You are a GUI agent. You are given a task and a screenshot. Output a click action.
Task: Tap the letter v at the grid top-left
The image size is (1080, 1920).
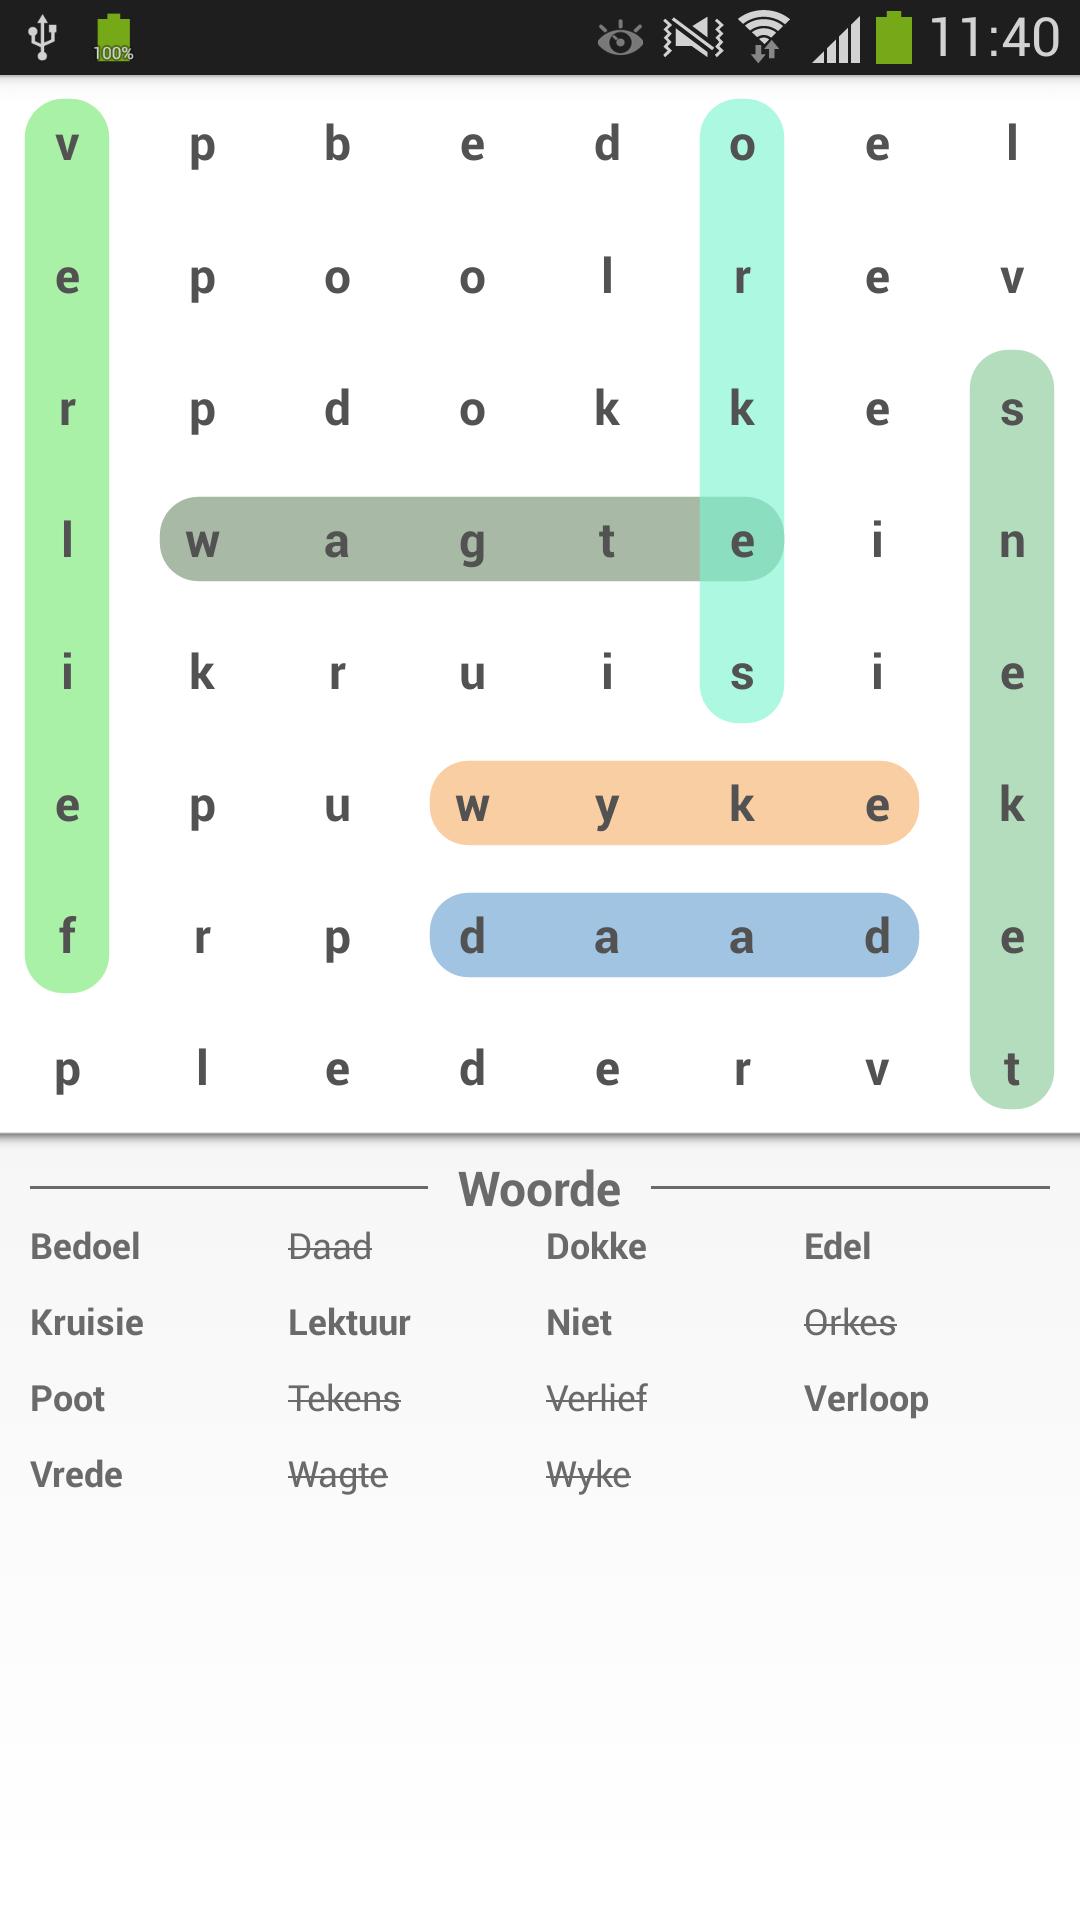(66, 145)
